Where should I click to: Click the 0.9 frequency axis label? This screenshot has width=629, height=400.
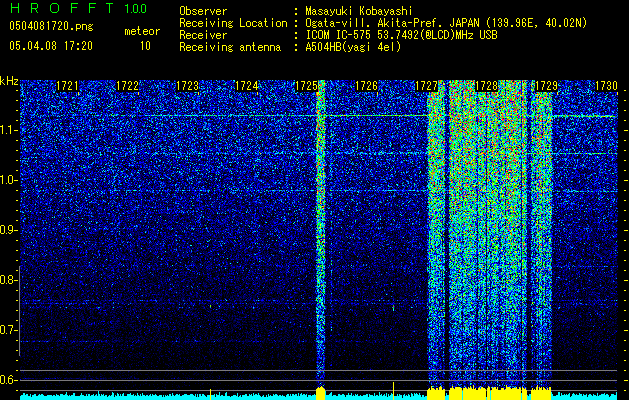(x=8, y=230)
